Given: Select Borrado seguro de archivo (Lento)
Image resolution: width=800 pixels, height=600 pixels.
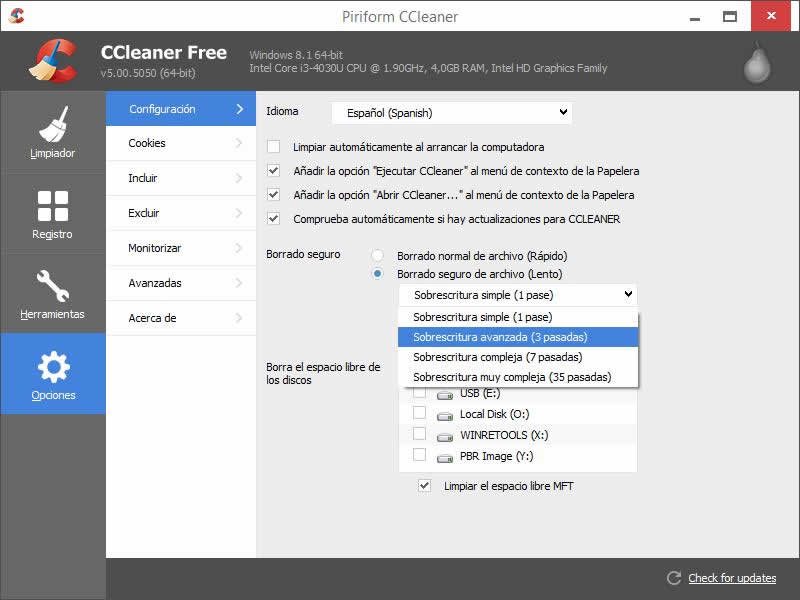Looking at the screenshot, I should [378, 274].
